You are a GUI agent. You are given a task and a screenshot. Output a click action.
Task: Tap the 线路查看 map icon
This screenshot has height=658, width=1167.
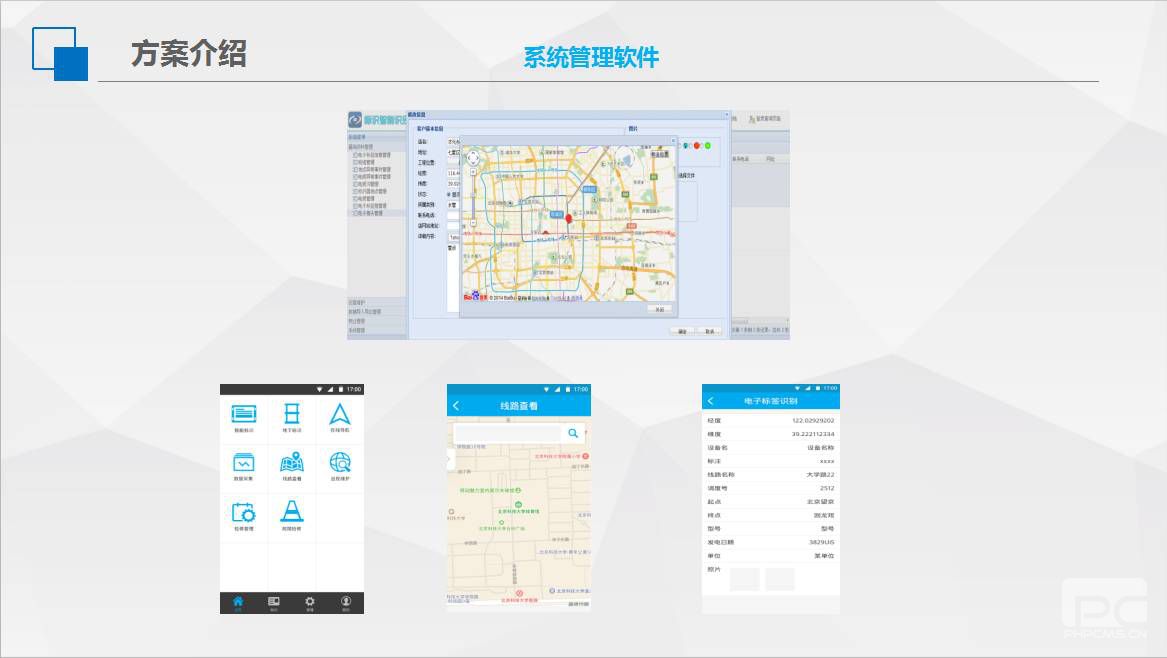coord(292,463)
